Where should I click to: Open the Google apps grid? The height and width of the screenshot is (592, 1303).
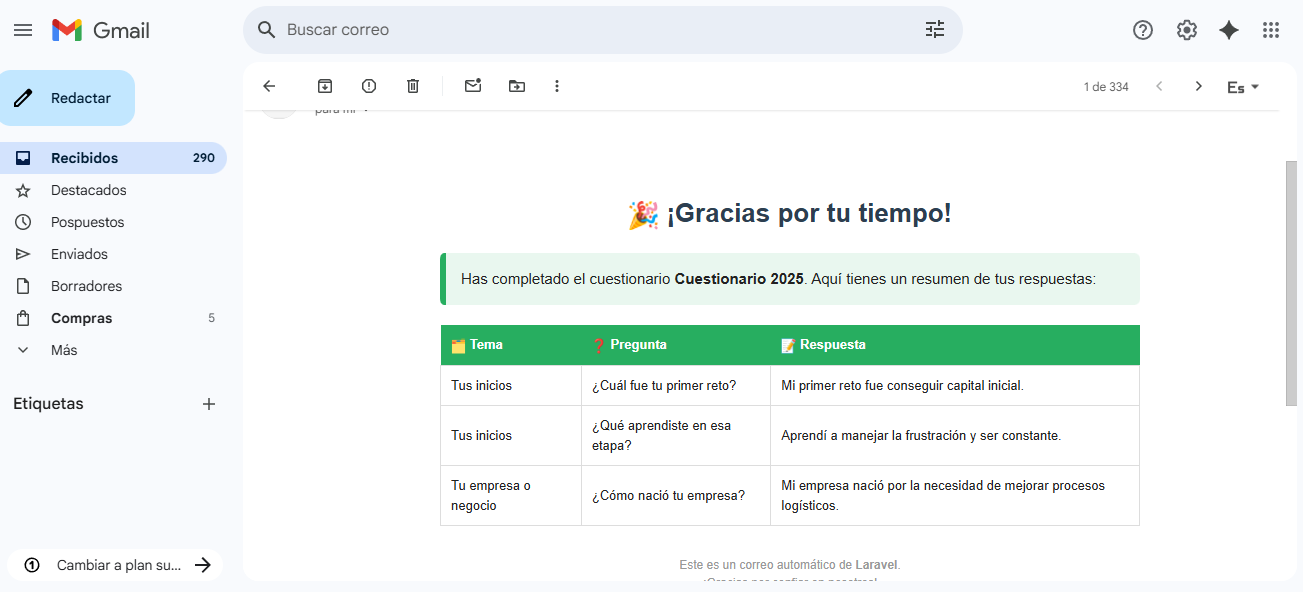coord(1271,30)
